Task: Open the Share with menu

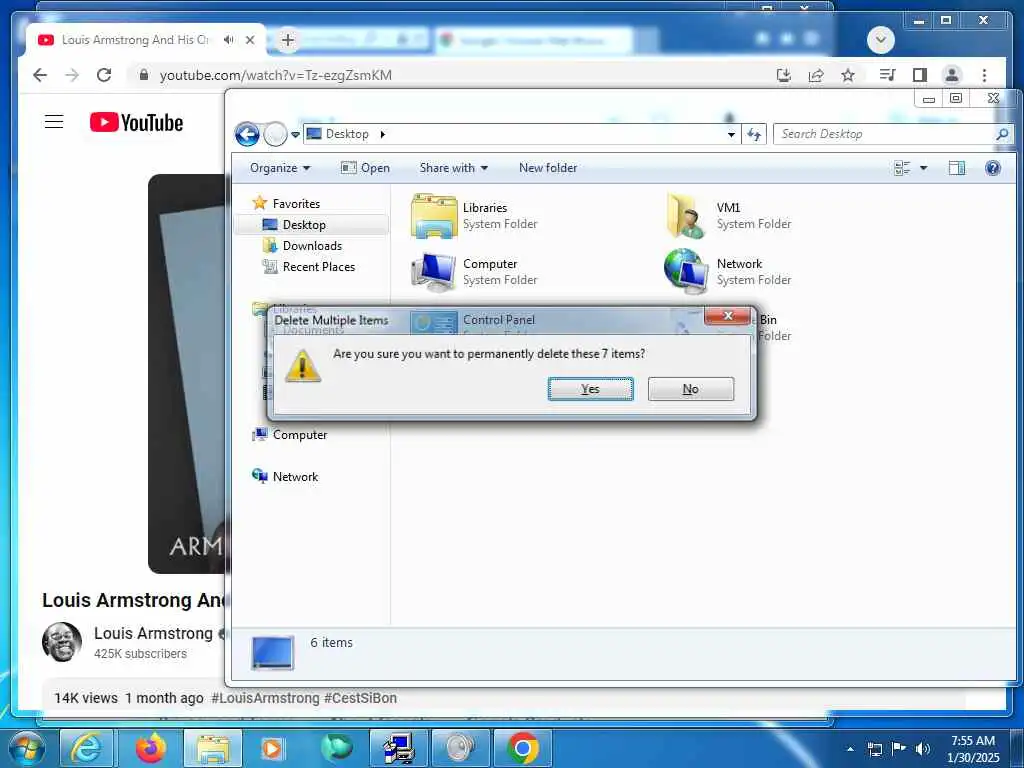Action: (453, 168)
